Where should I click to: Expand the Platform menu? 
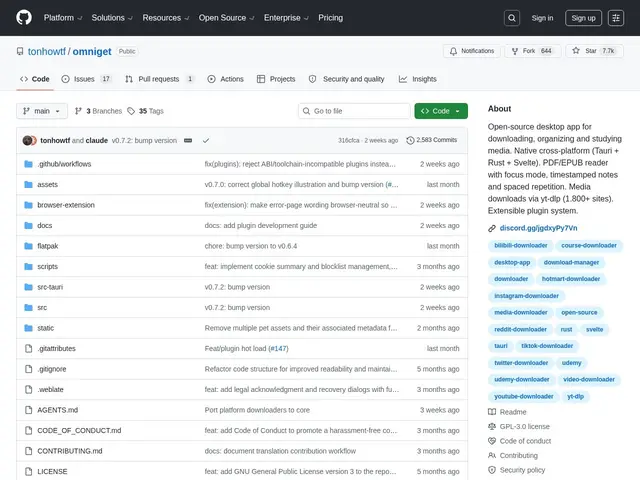pyautogui.click(x=63, y=18)
